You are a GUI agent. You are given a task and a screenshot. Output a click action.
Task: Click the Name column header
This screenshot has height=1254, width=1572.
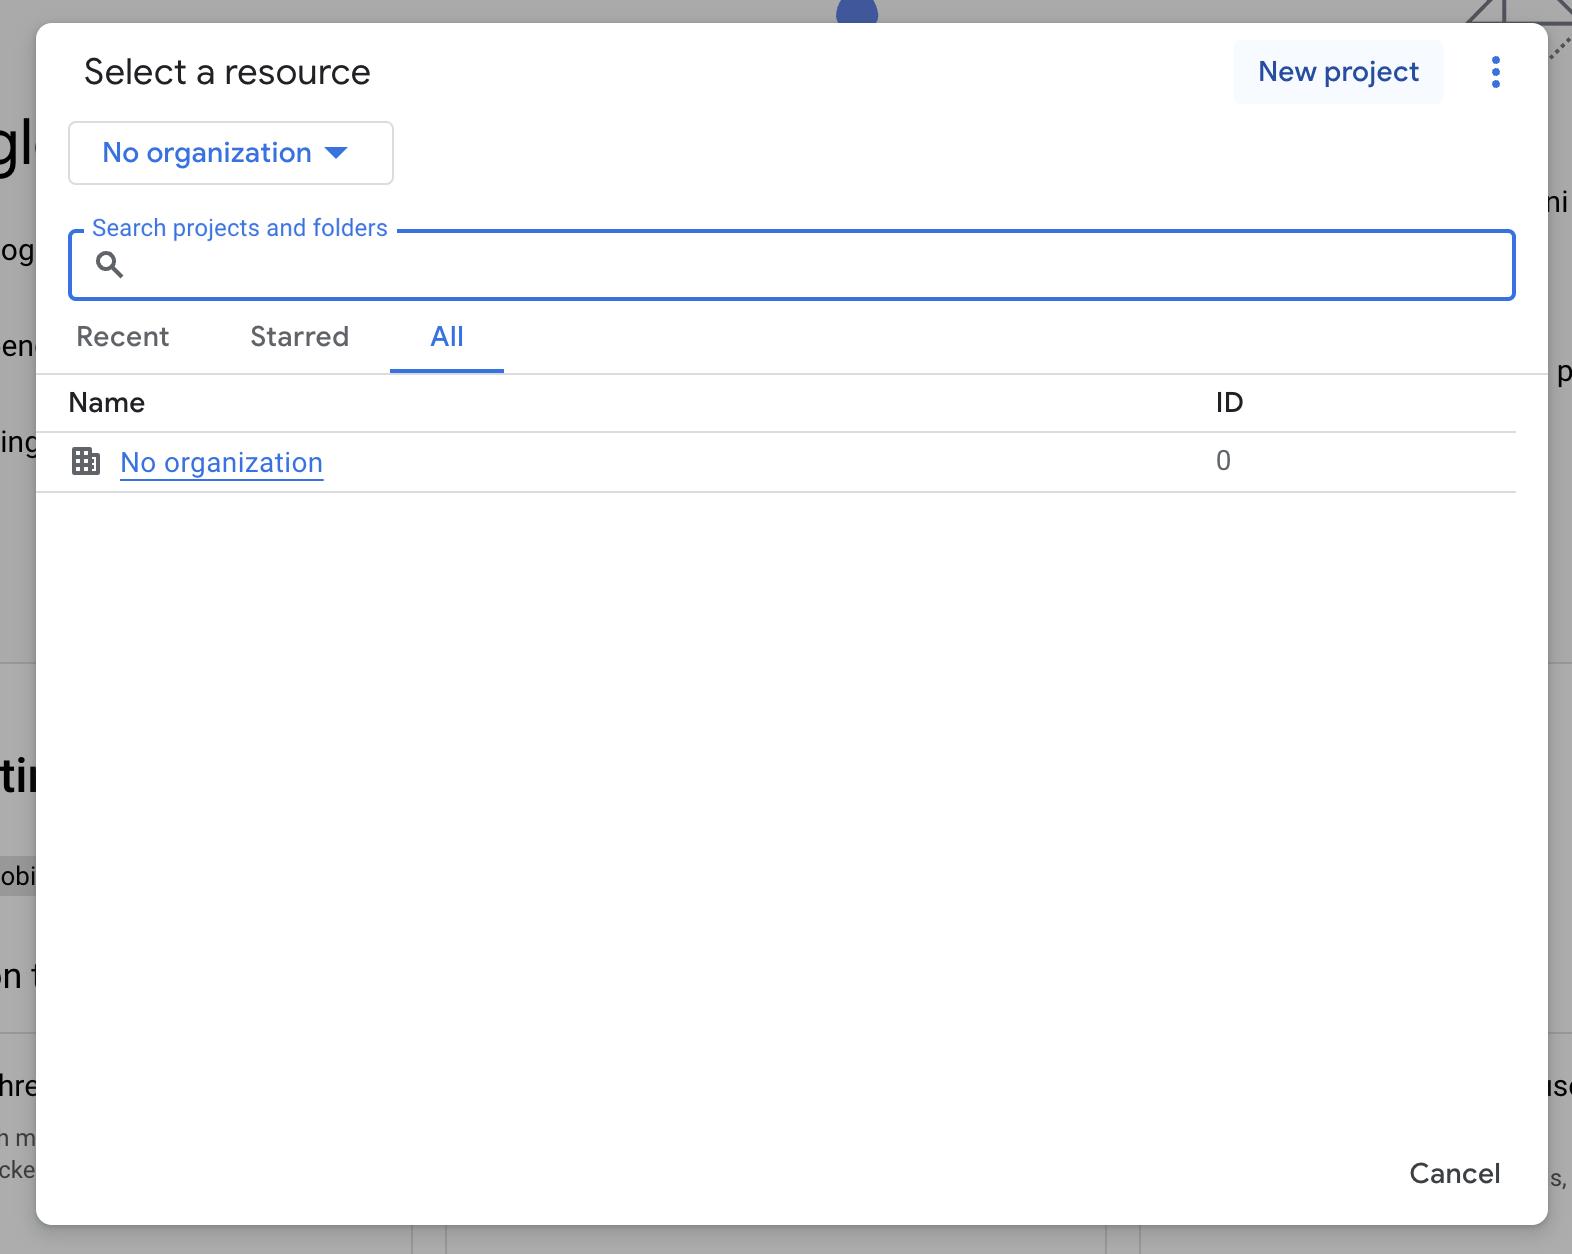pyautogui.click(x=107, y=403)
